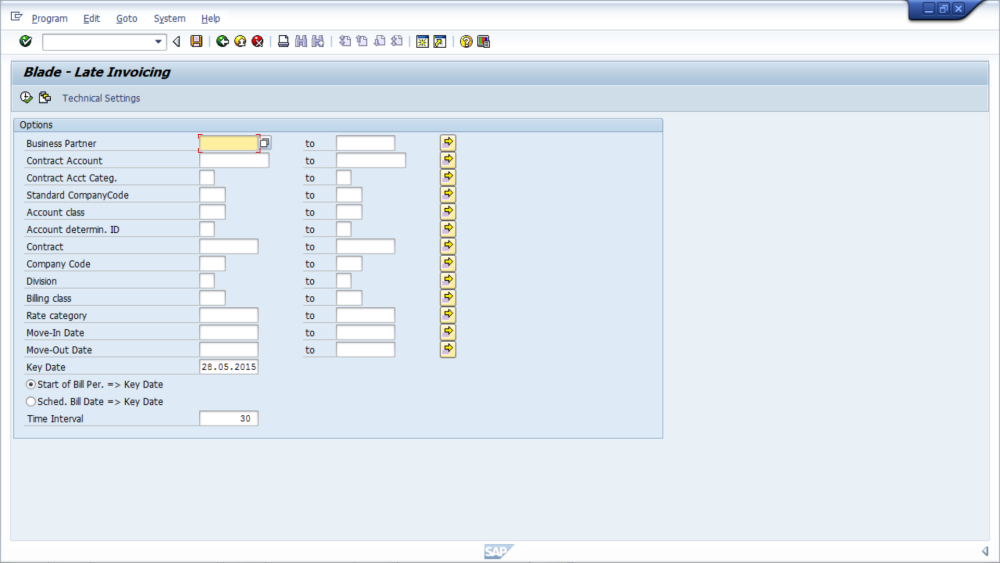Click the Business Partner to-value field
1000x563 pixels.
point(365,143)
